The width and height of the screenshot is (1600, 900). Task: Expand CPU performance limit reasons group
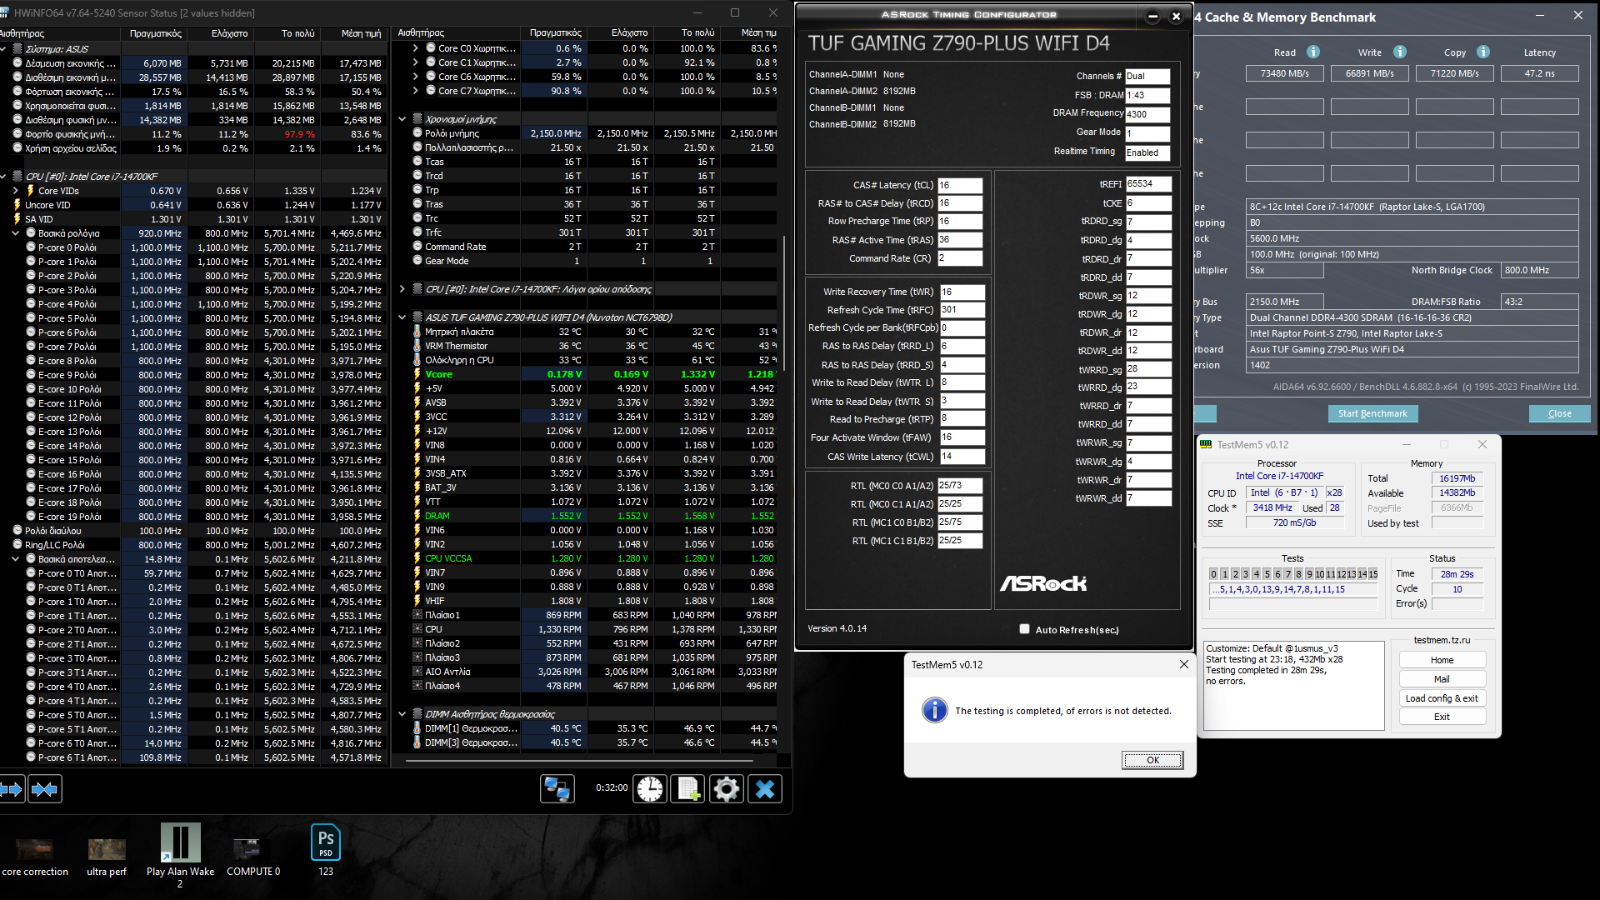[x=402, y=289]
